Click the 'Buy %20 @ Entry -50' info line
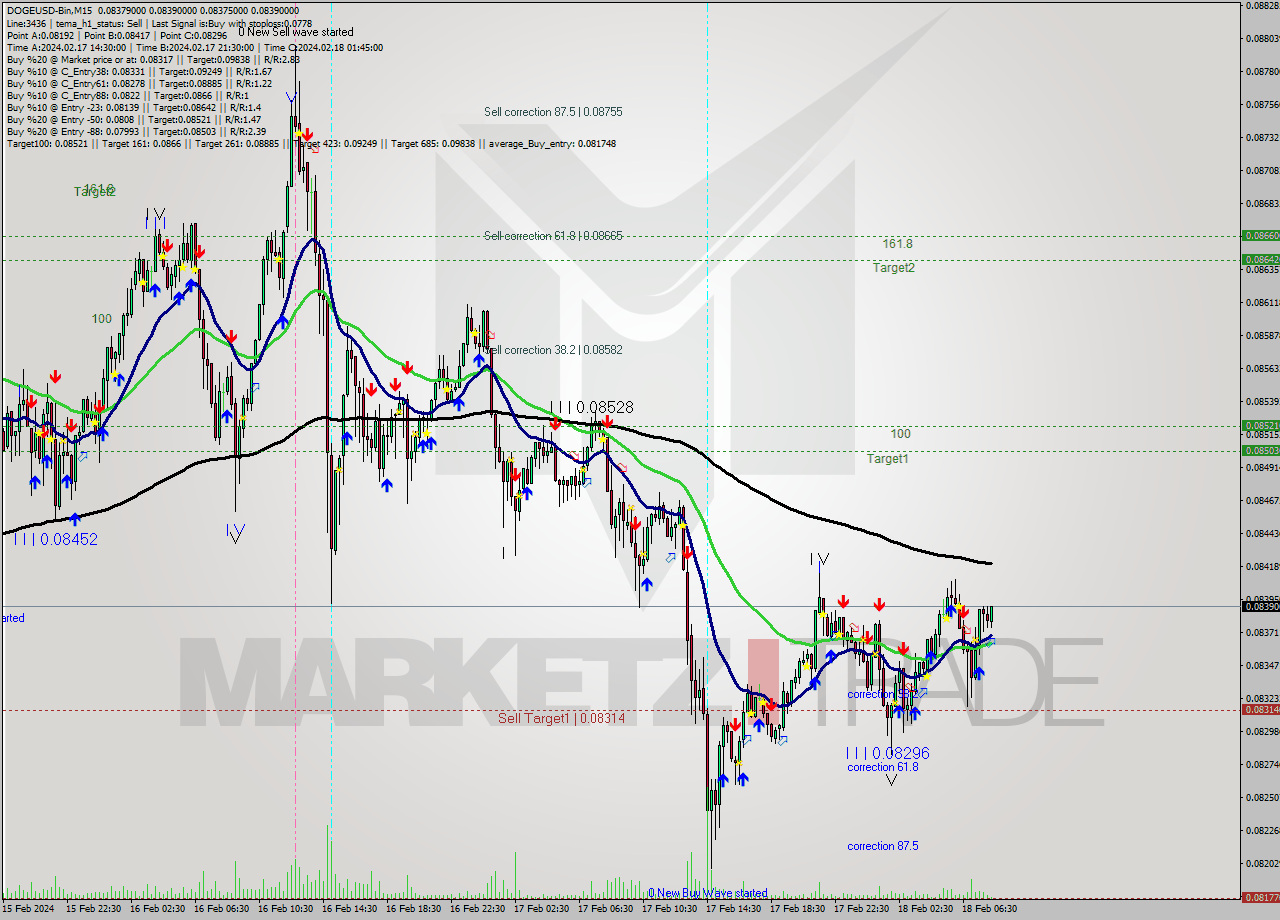 [x=134, y=119]
